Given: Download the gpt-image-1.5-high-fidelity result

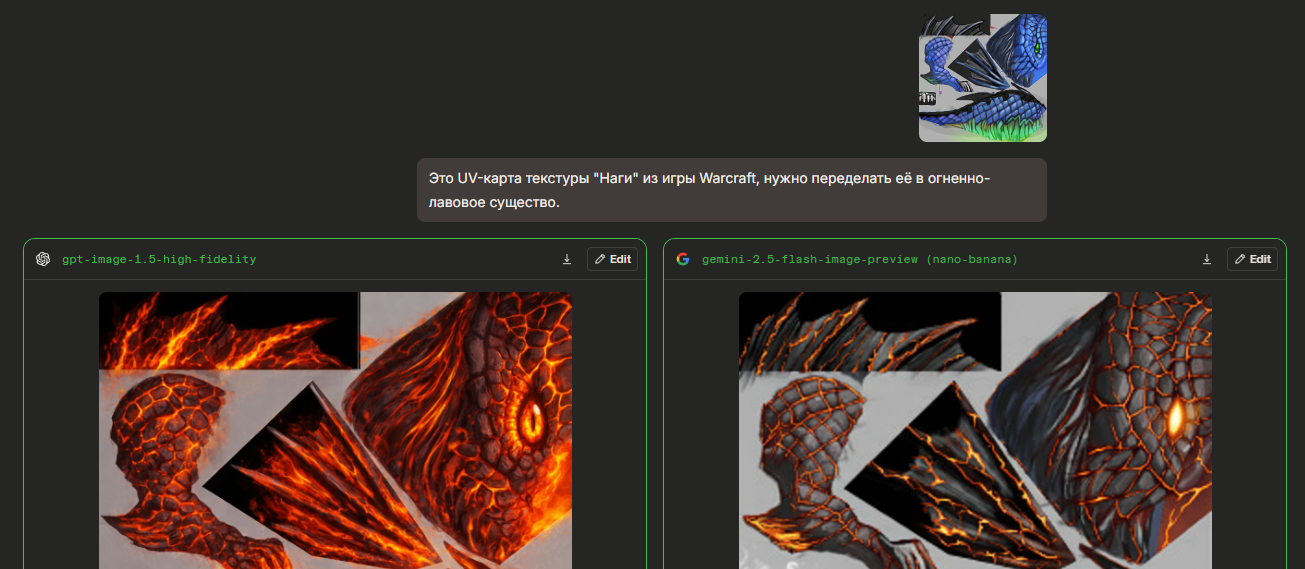Looking at the screenshot, I should tap(567, 259).
